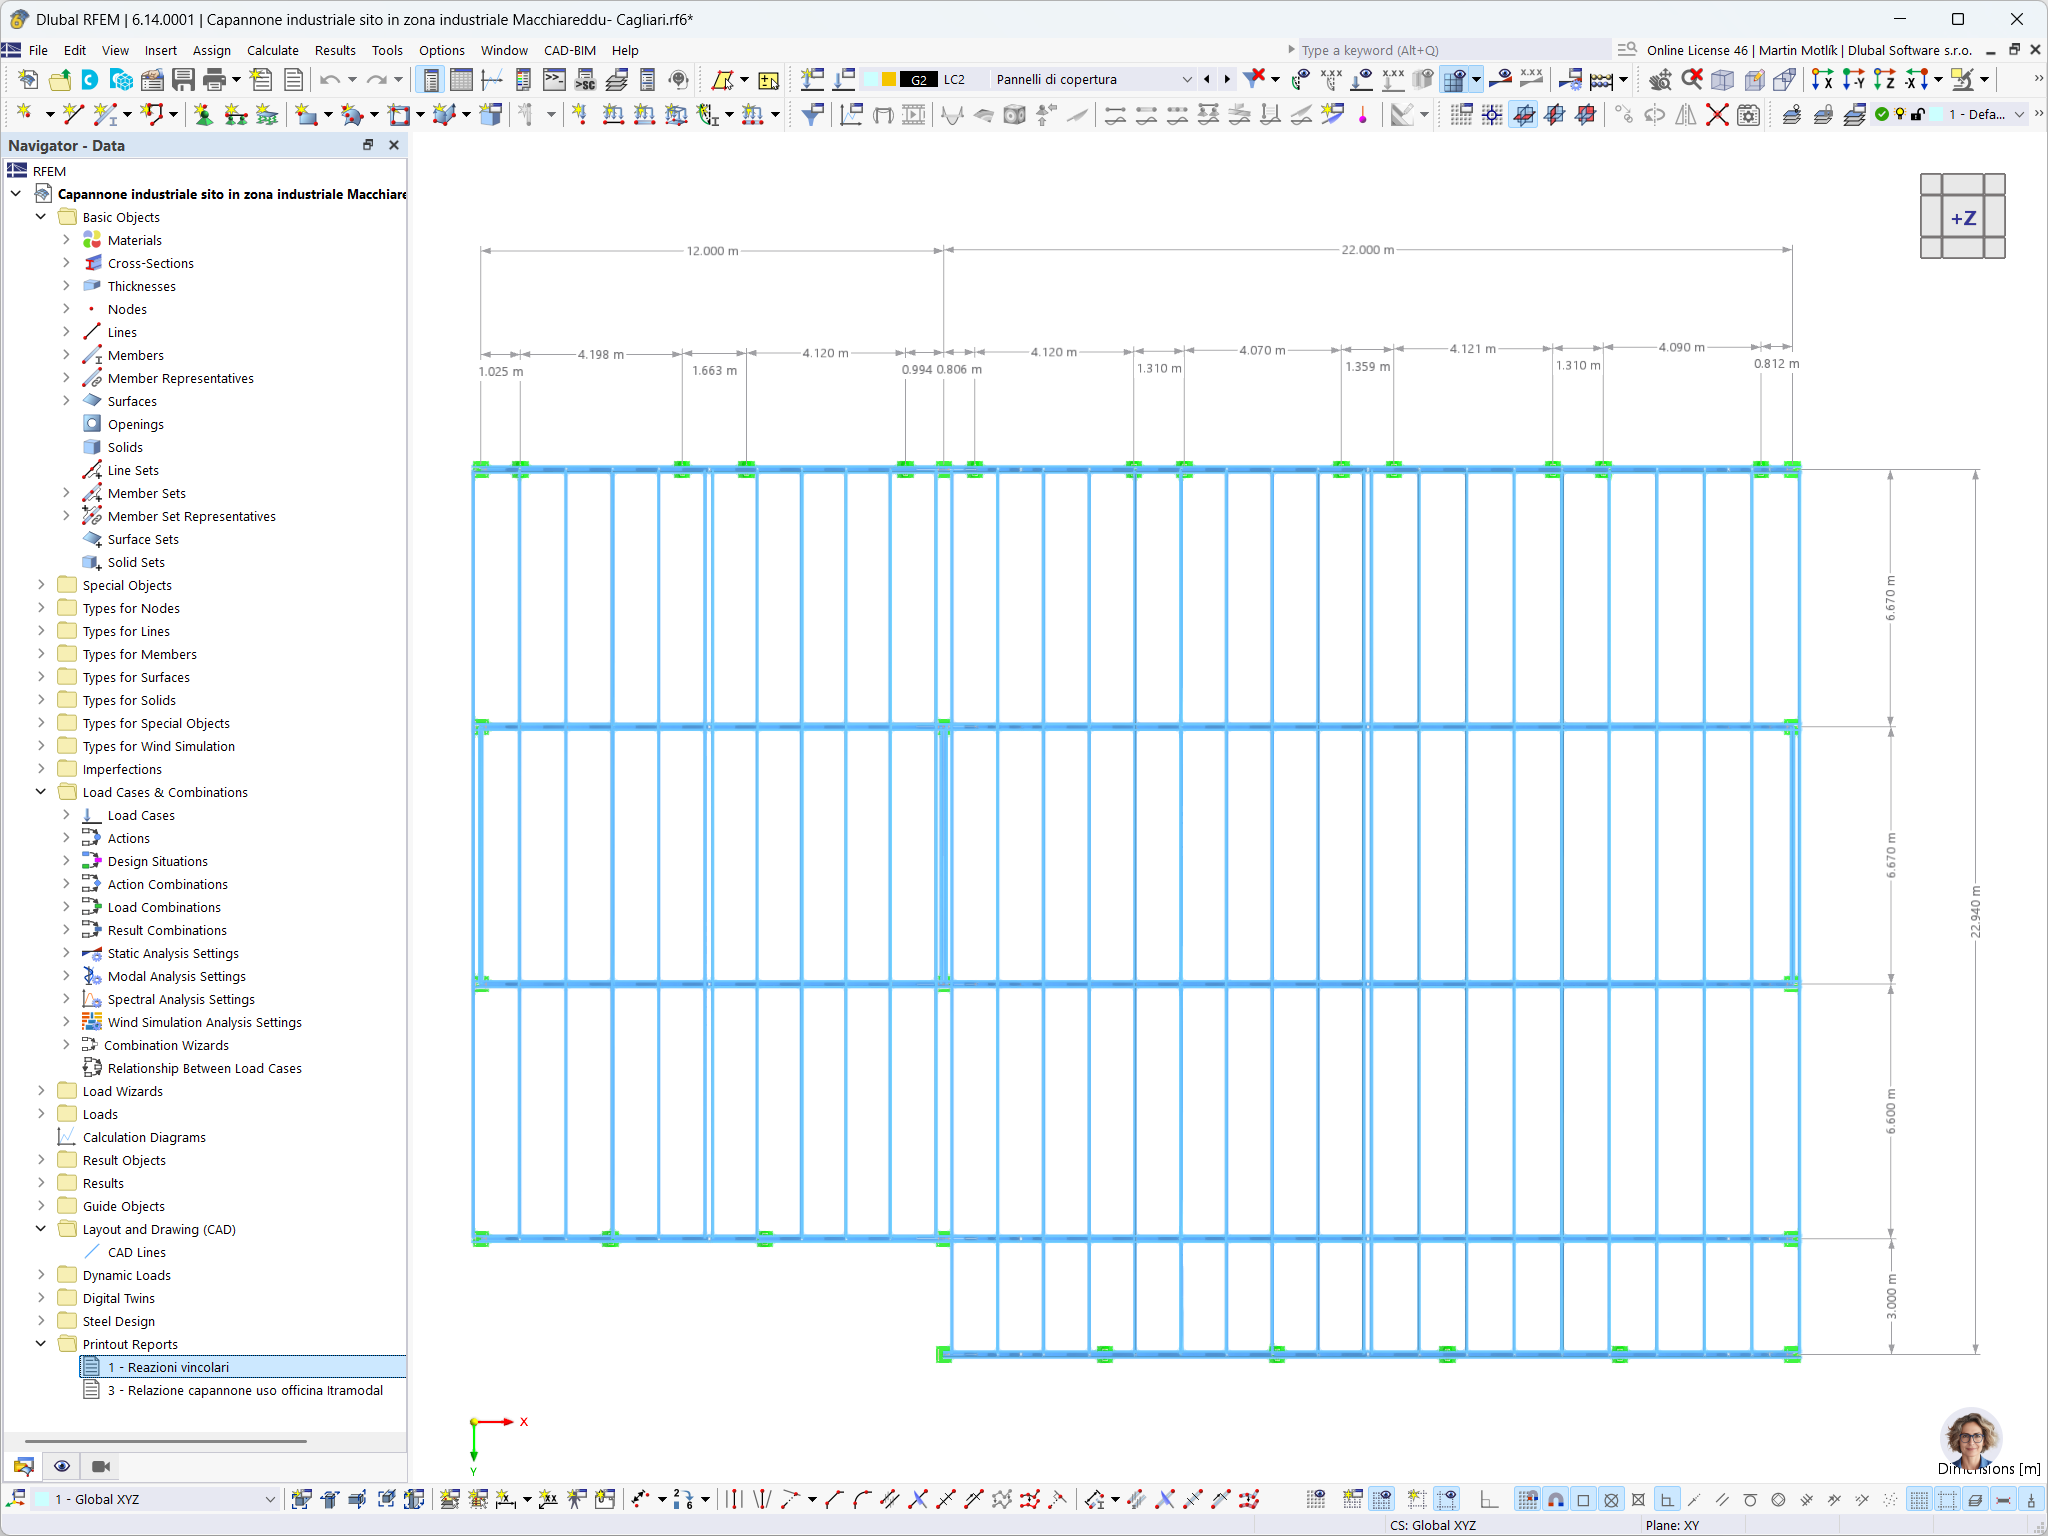Open the console script window icon
The image size is (2048, 1536).
(554, 80)
